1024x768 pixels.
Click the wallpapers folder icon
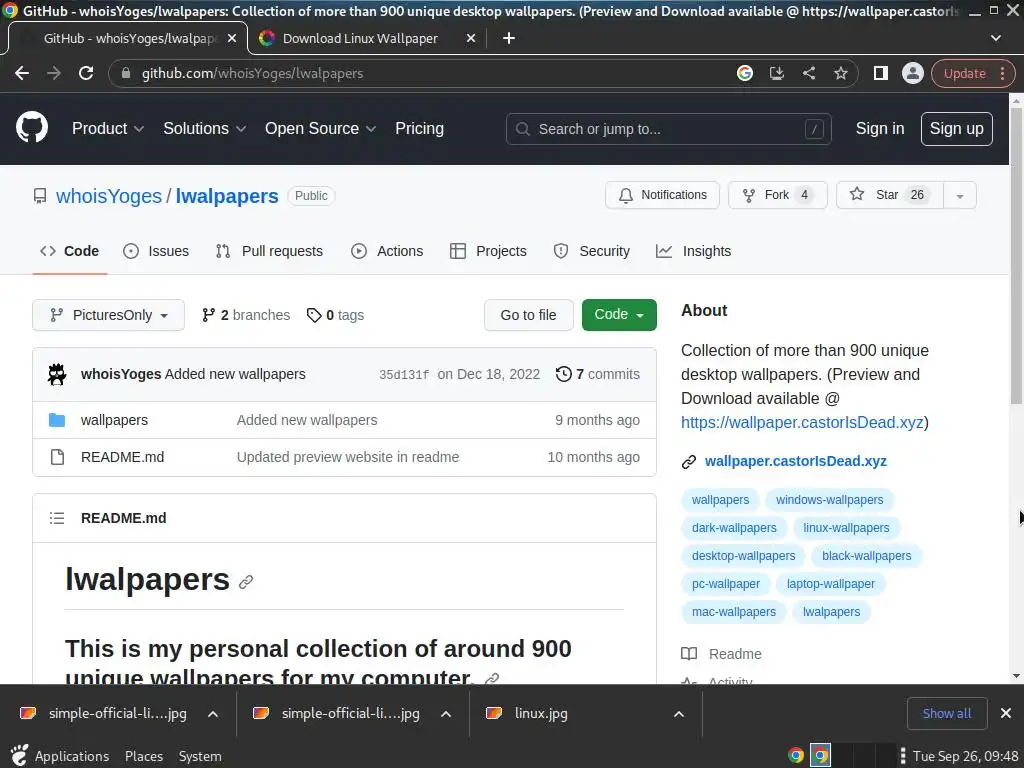[x=57, y=420]
